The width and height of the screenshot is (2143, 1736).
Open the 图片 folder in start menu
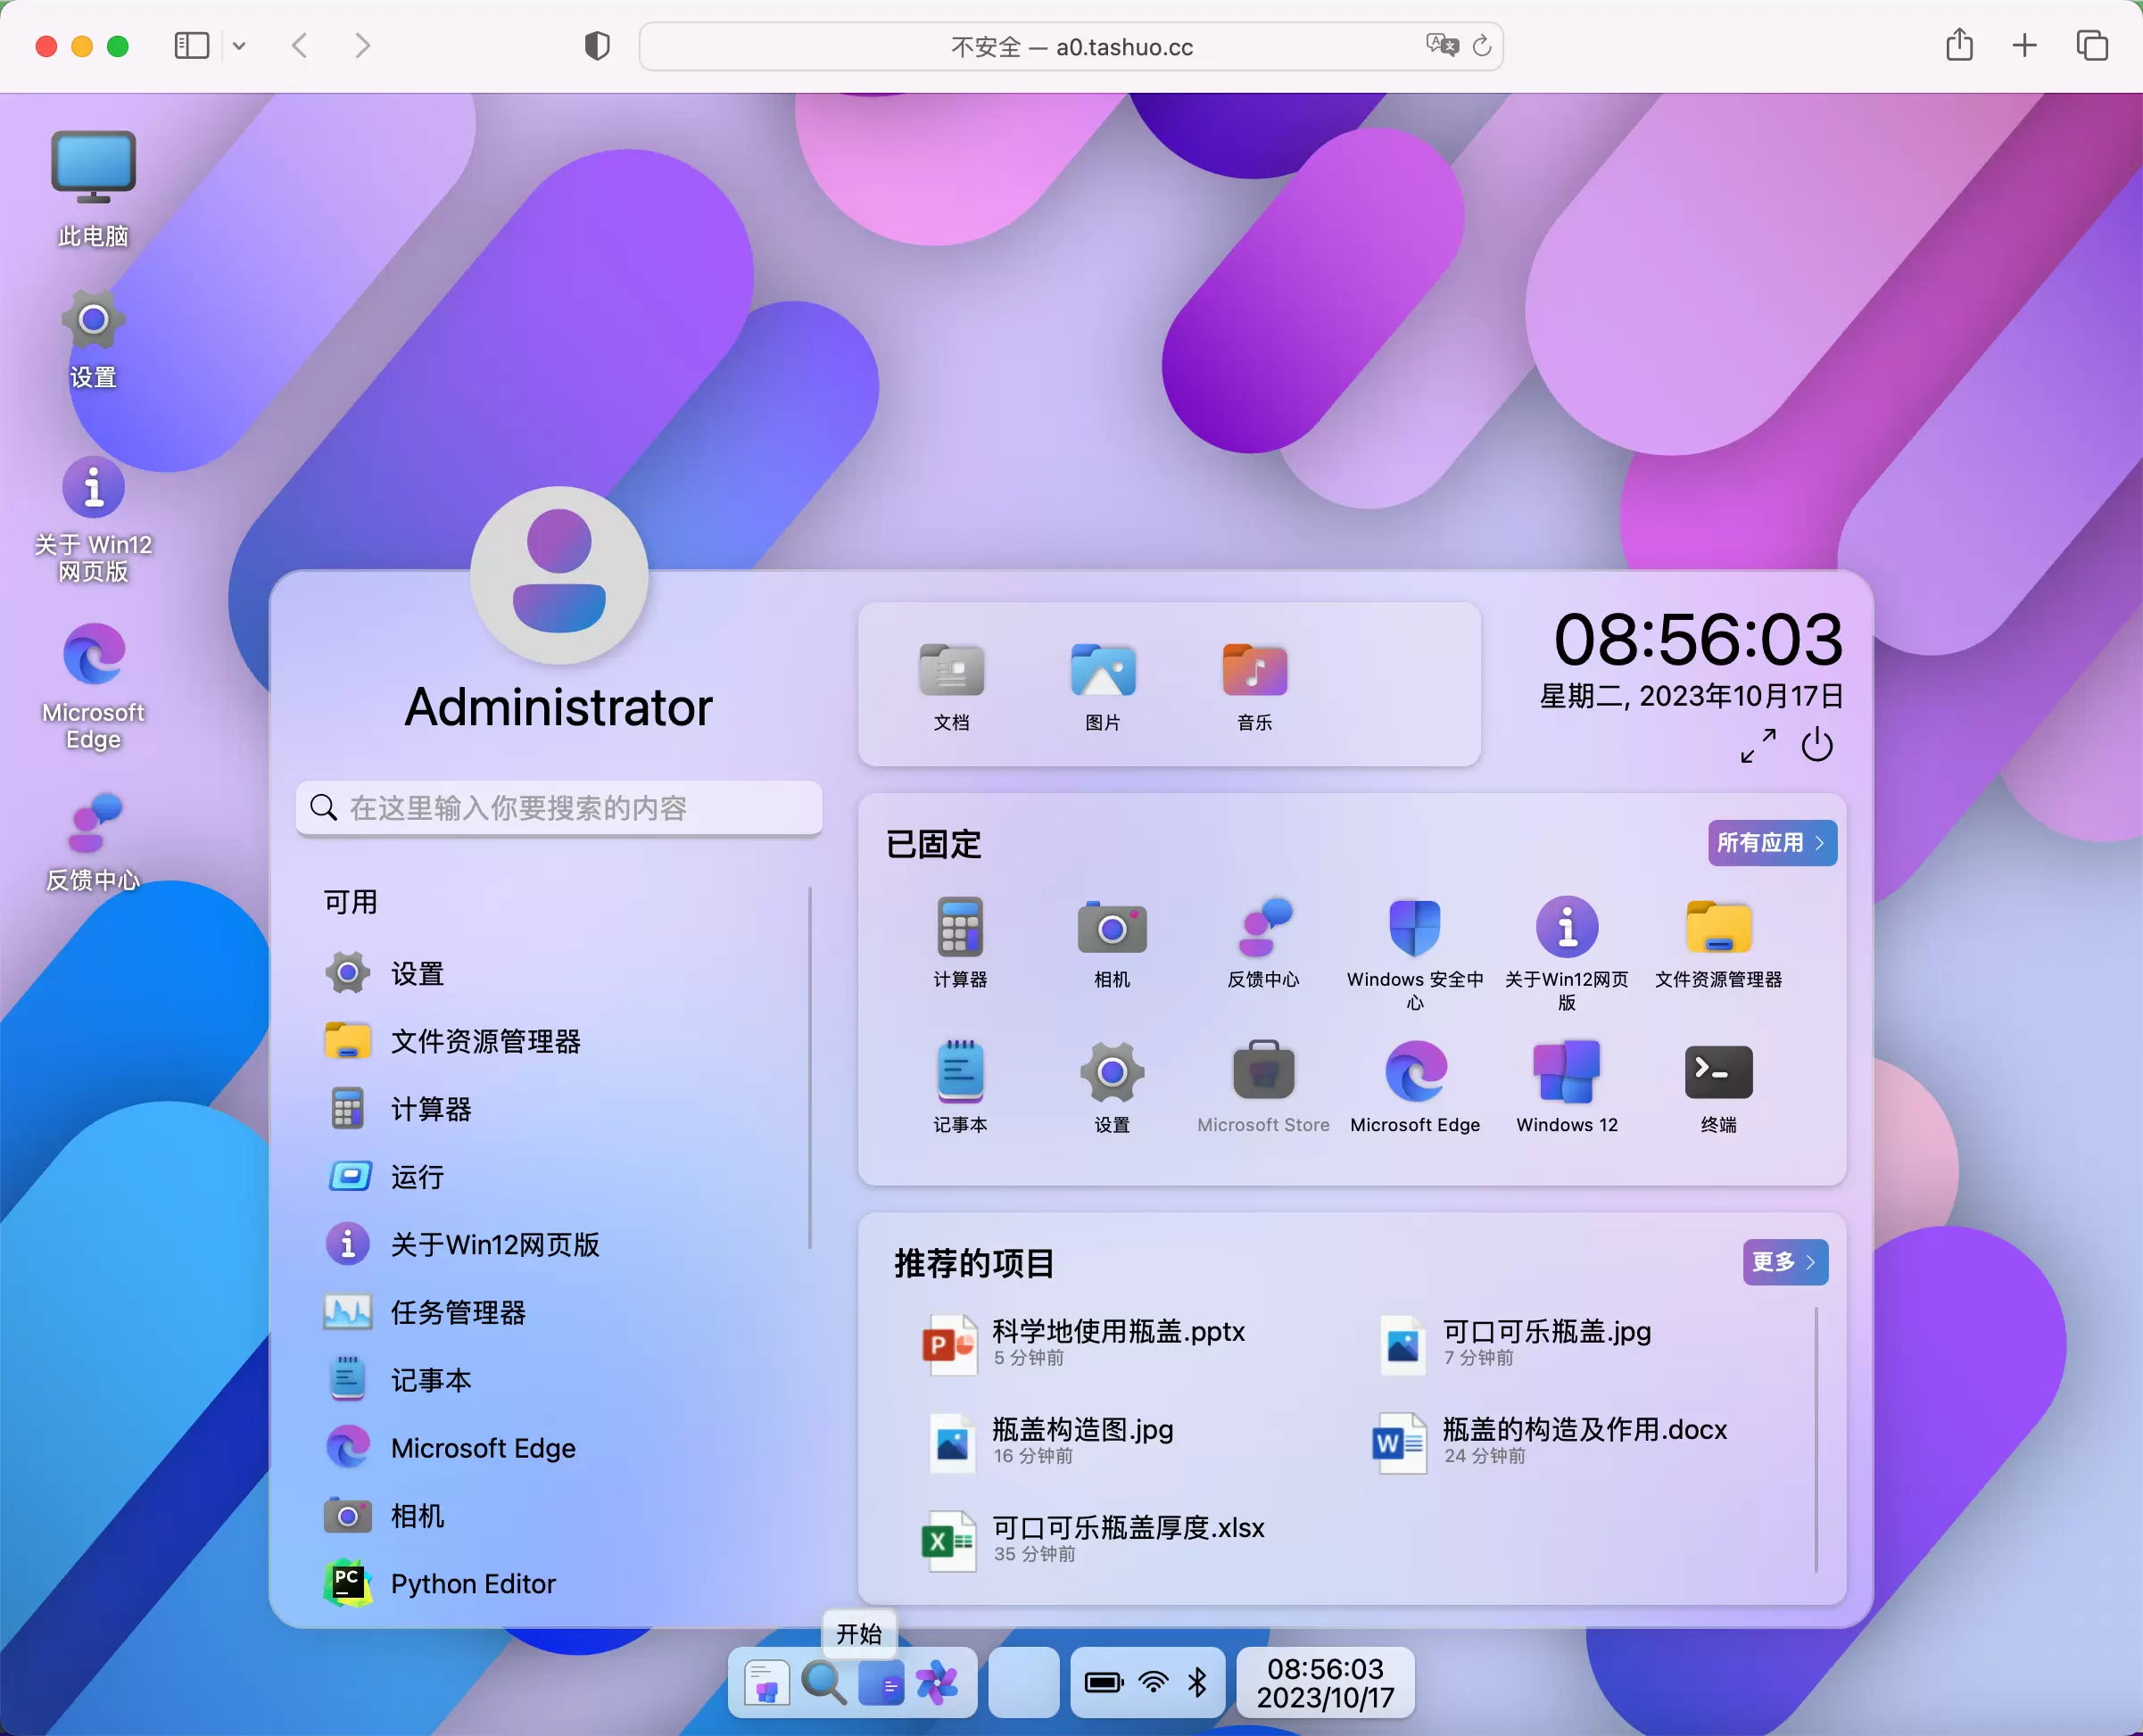1103,686
